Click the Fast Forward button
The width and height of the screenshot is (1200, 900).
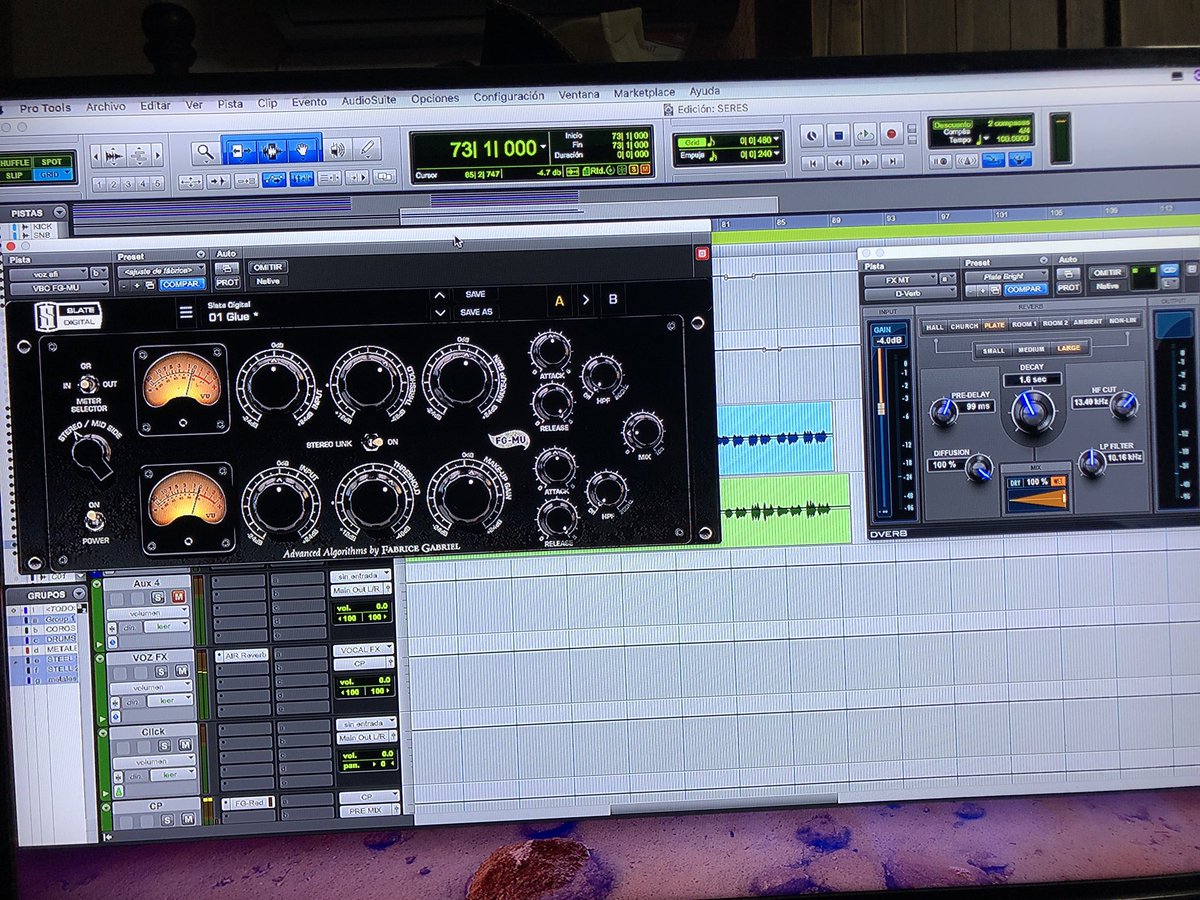click(866, 161)
